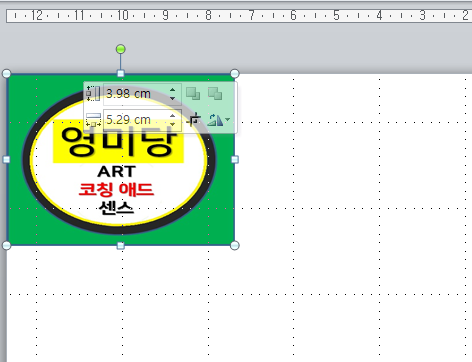Click the Send to Back icon

coord(215,94)
